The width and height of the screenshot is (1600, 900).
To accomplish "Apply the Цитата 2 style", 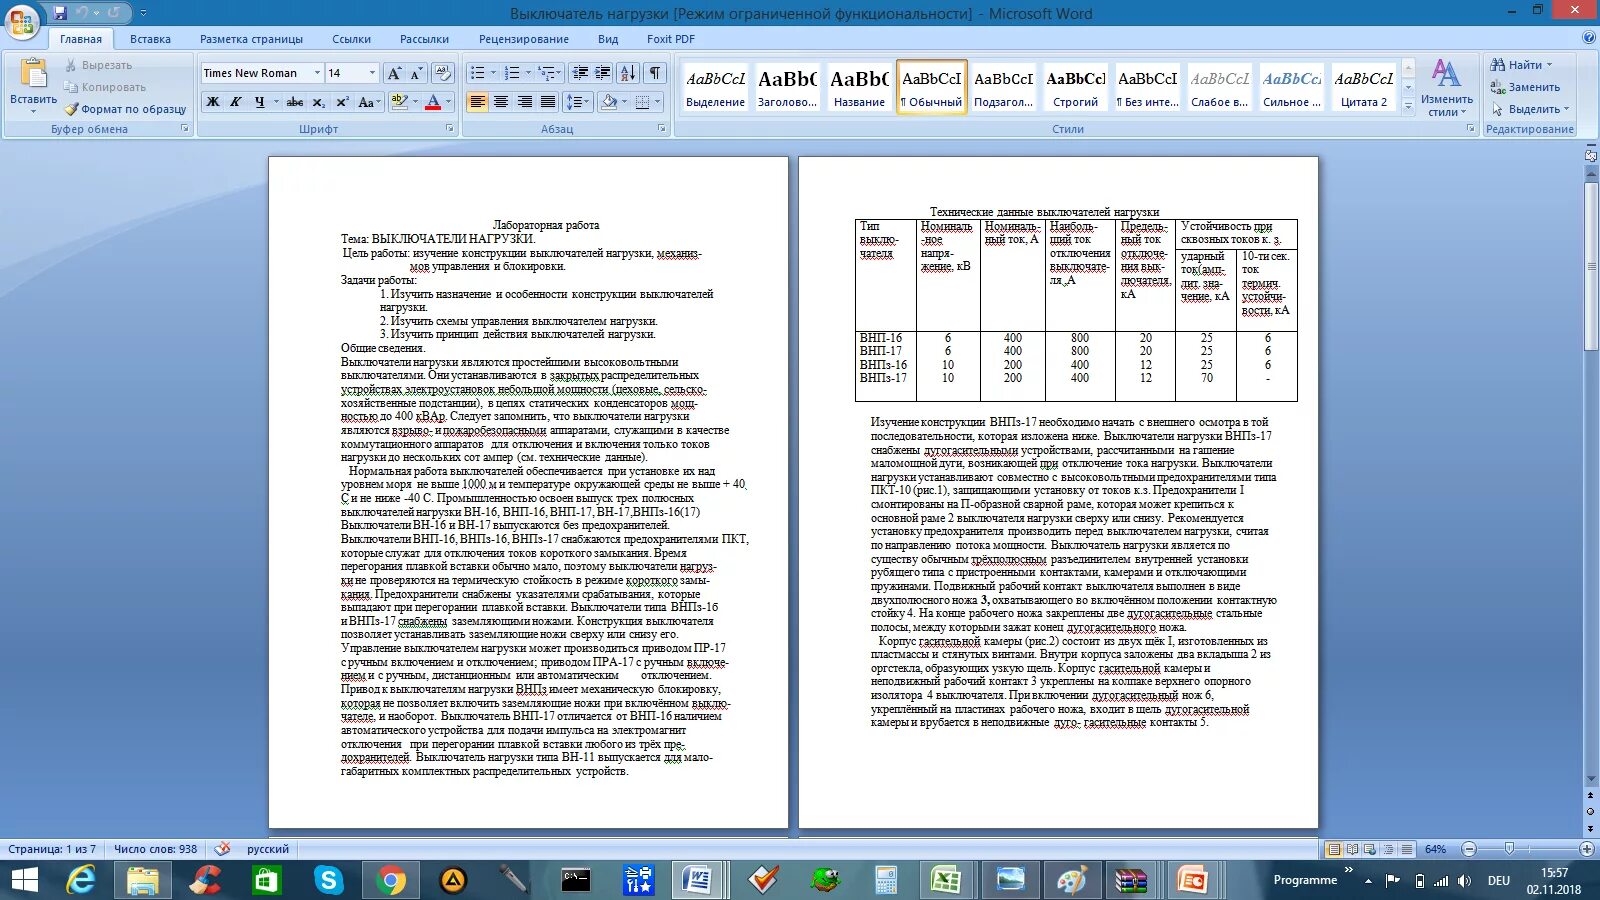I will point(1363,87).
